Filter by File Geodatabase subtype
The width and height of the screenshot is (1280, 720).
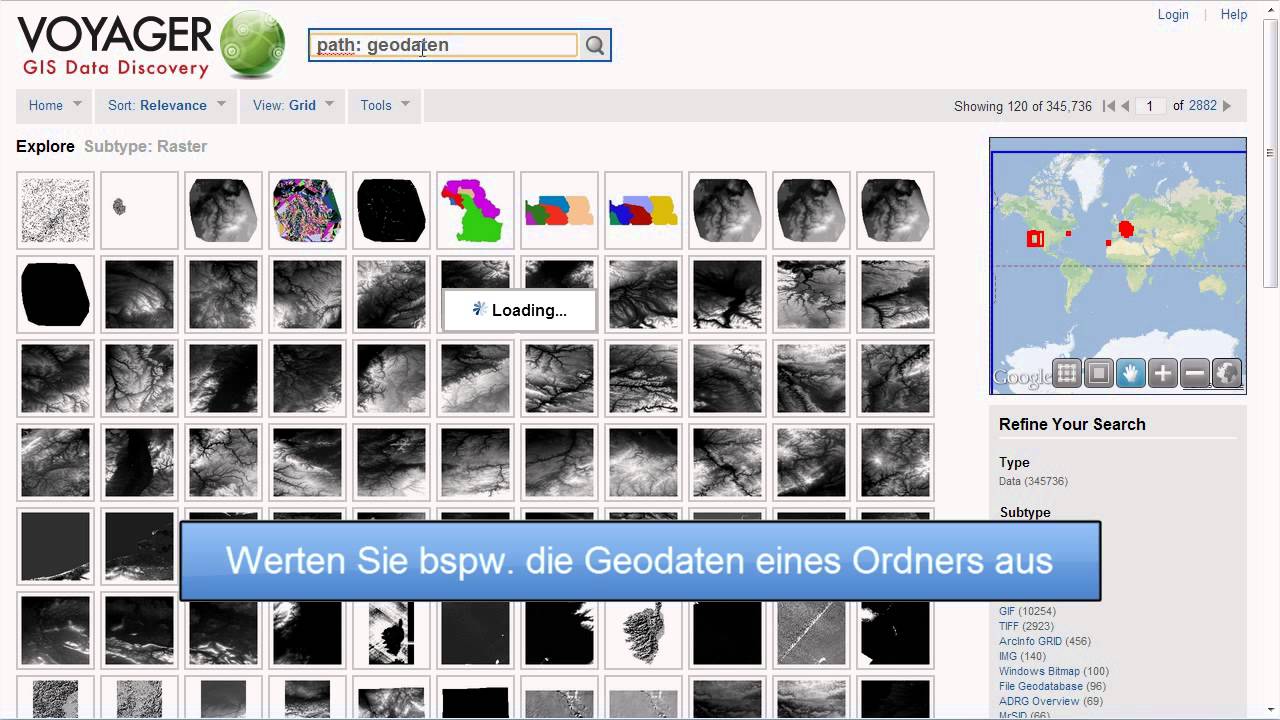[x=1040, y=686]
